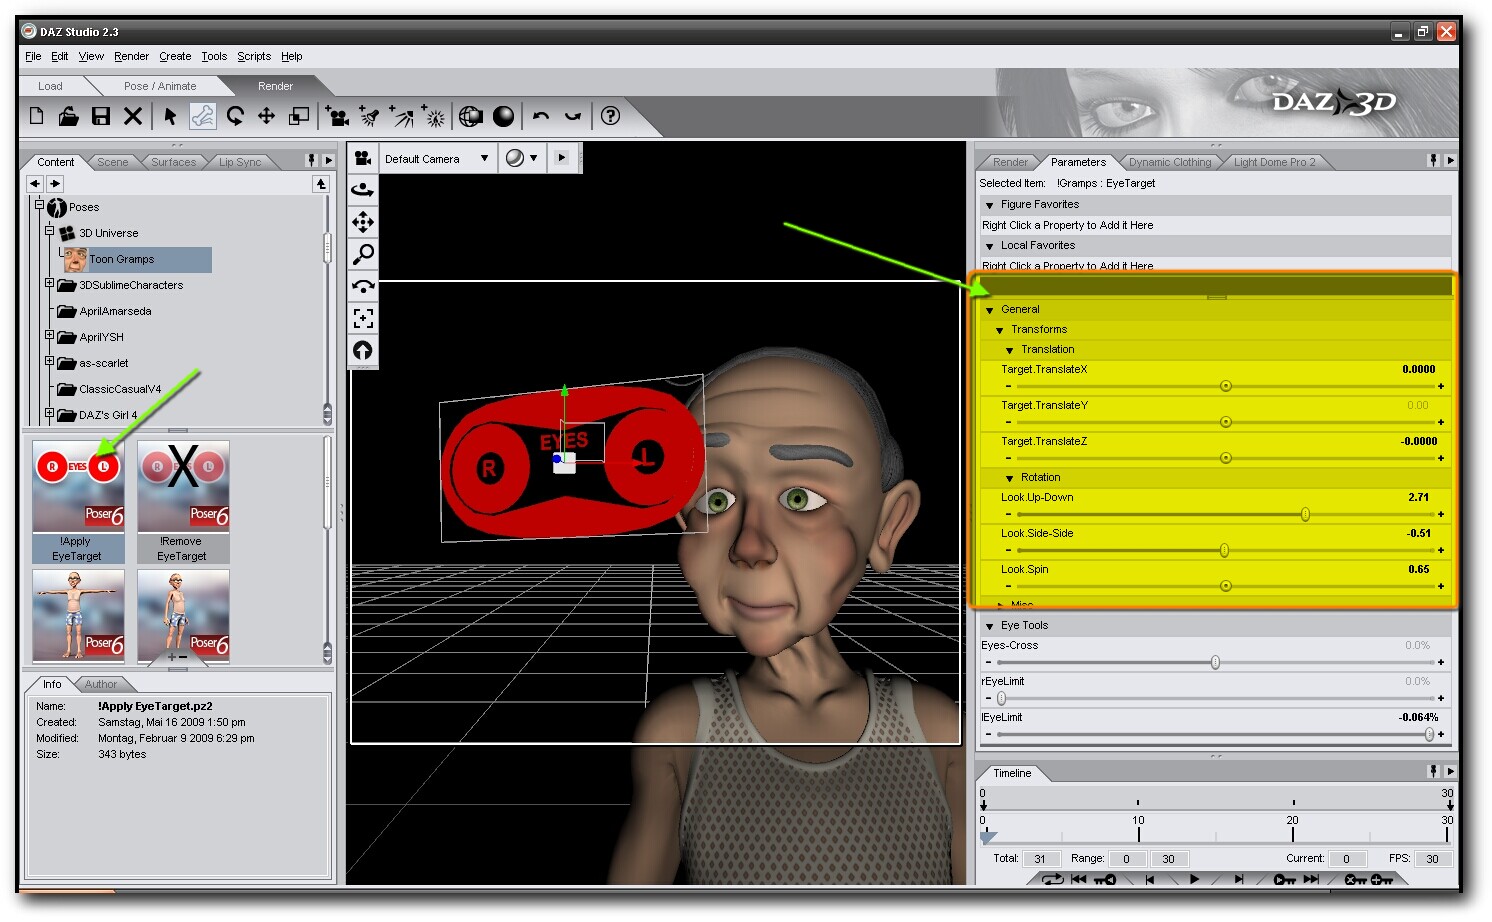The image size is (1492, 922).
Task: Click the Help question mark icon
Action: pos(610,117)
